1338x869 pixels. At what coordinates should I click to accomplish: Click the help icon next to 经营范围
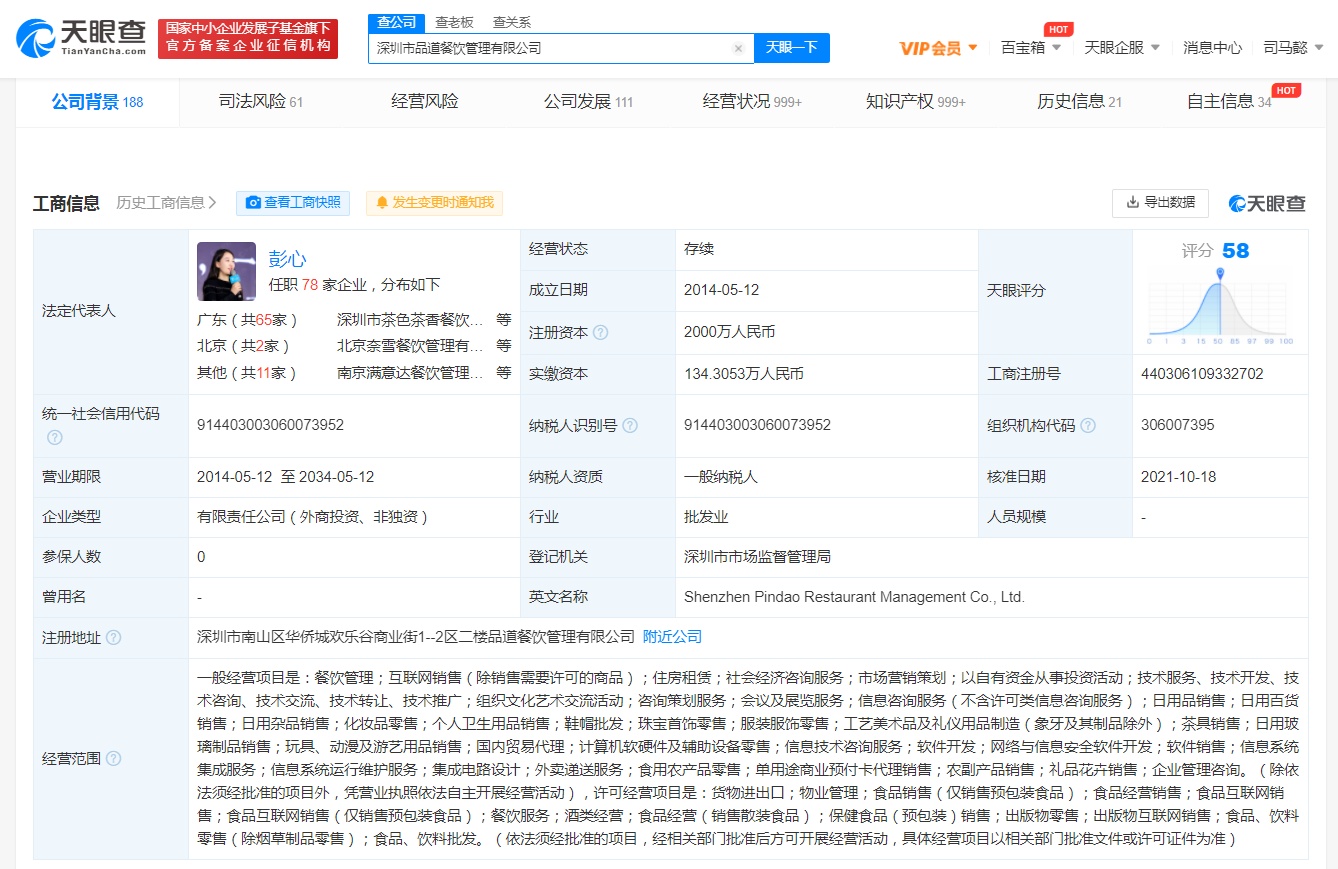(114, 759)
